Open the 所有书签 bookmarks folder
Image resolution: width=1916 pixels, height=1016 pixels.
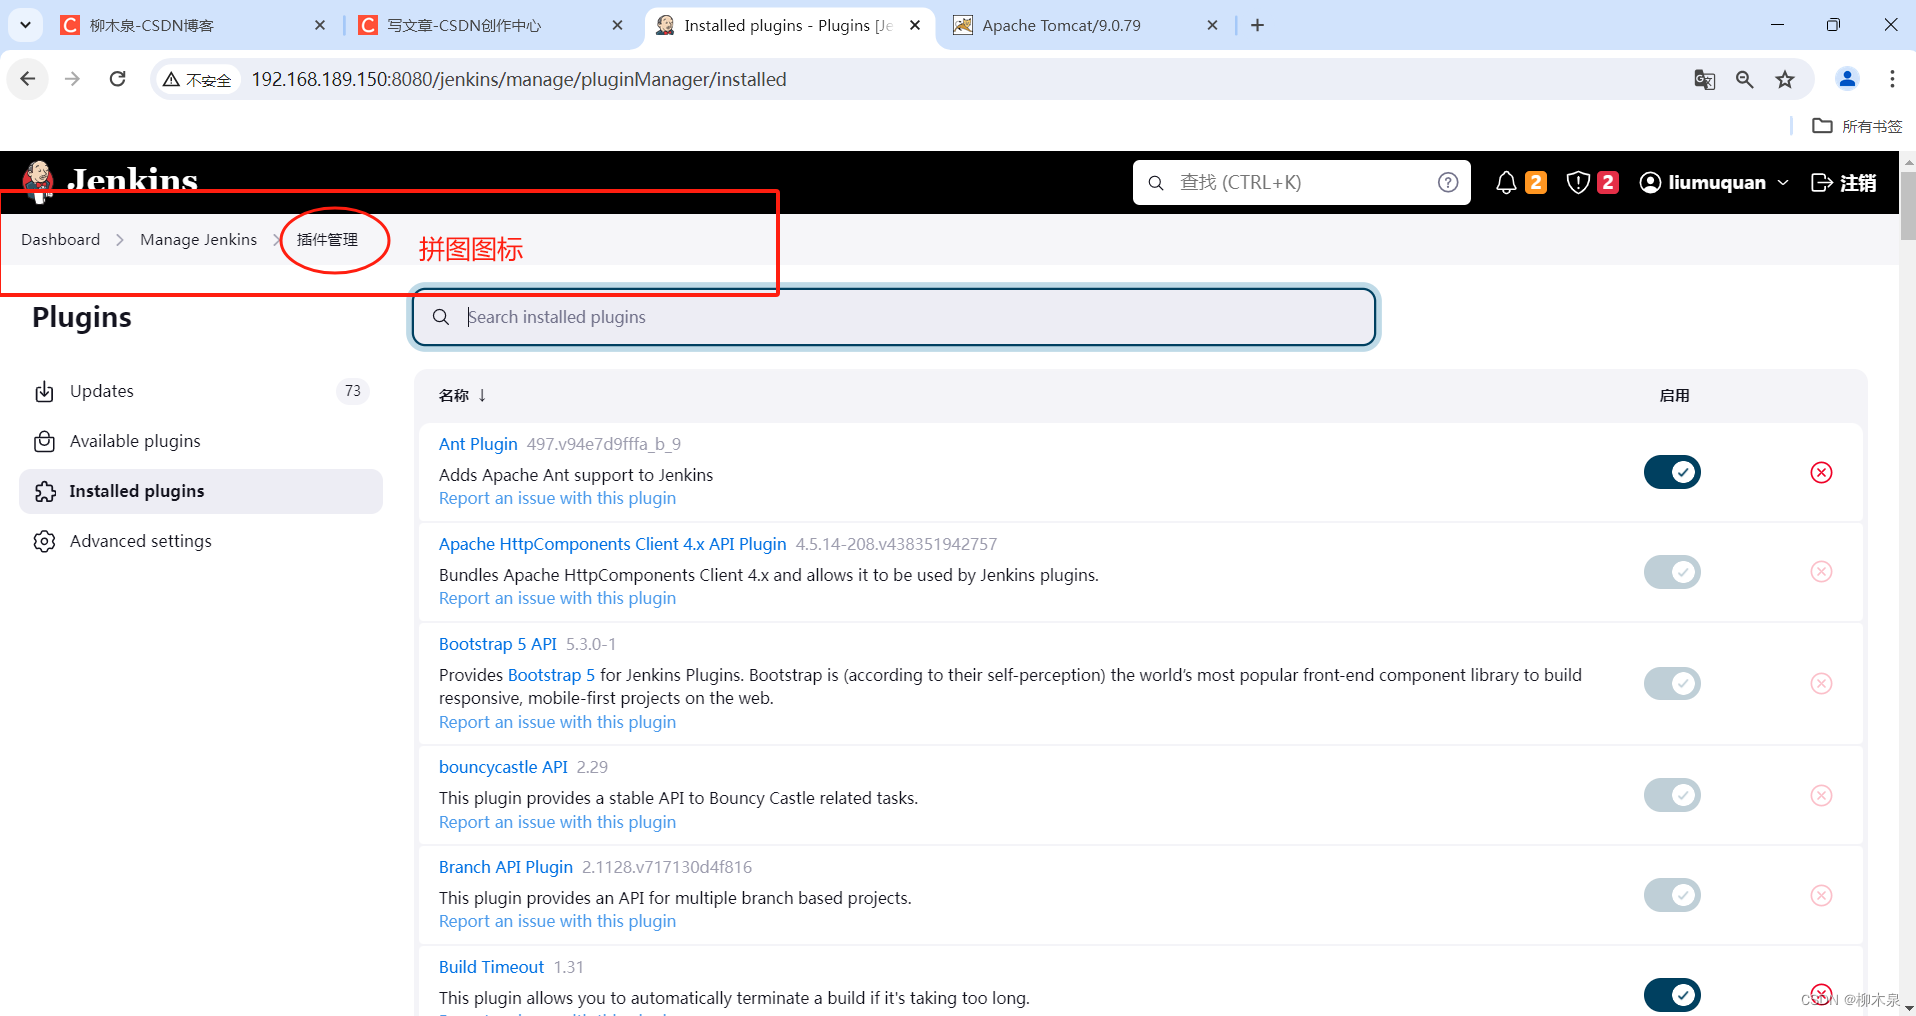point(1858,126)
